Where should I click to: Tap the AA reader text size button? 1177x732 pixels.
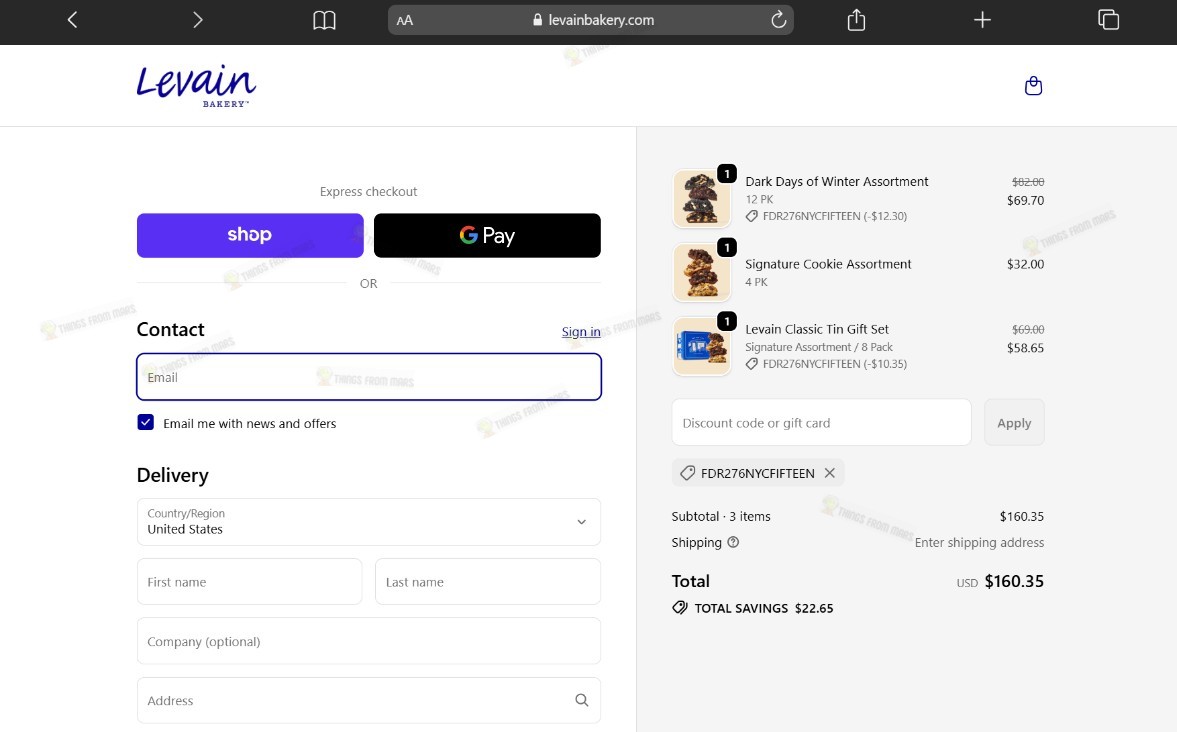[405, 20]
